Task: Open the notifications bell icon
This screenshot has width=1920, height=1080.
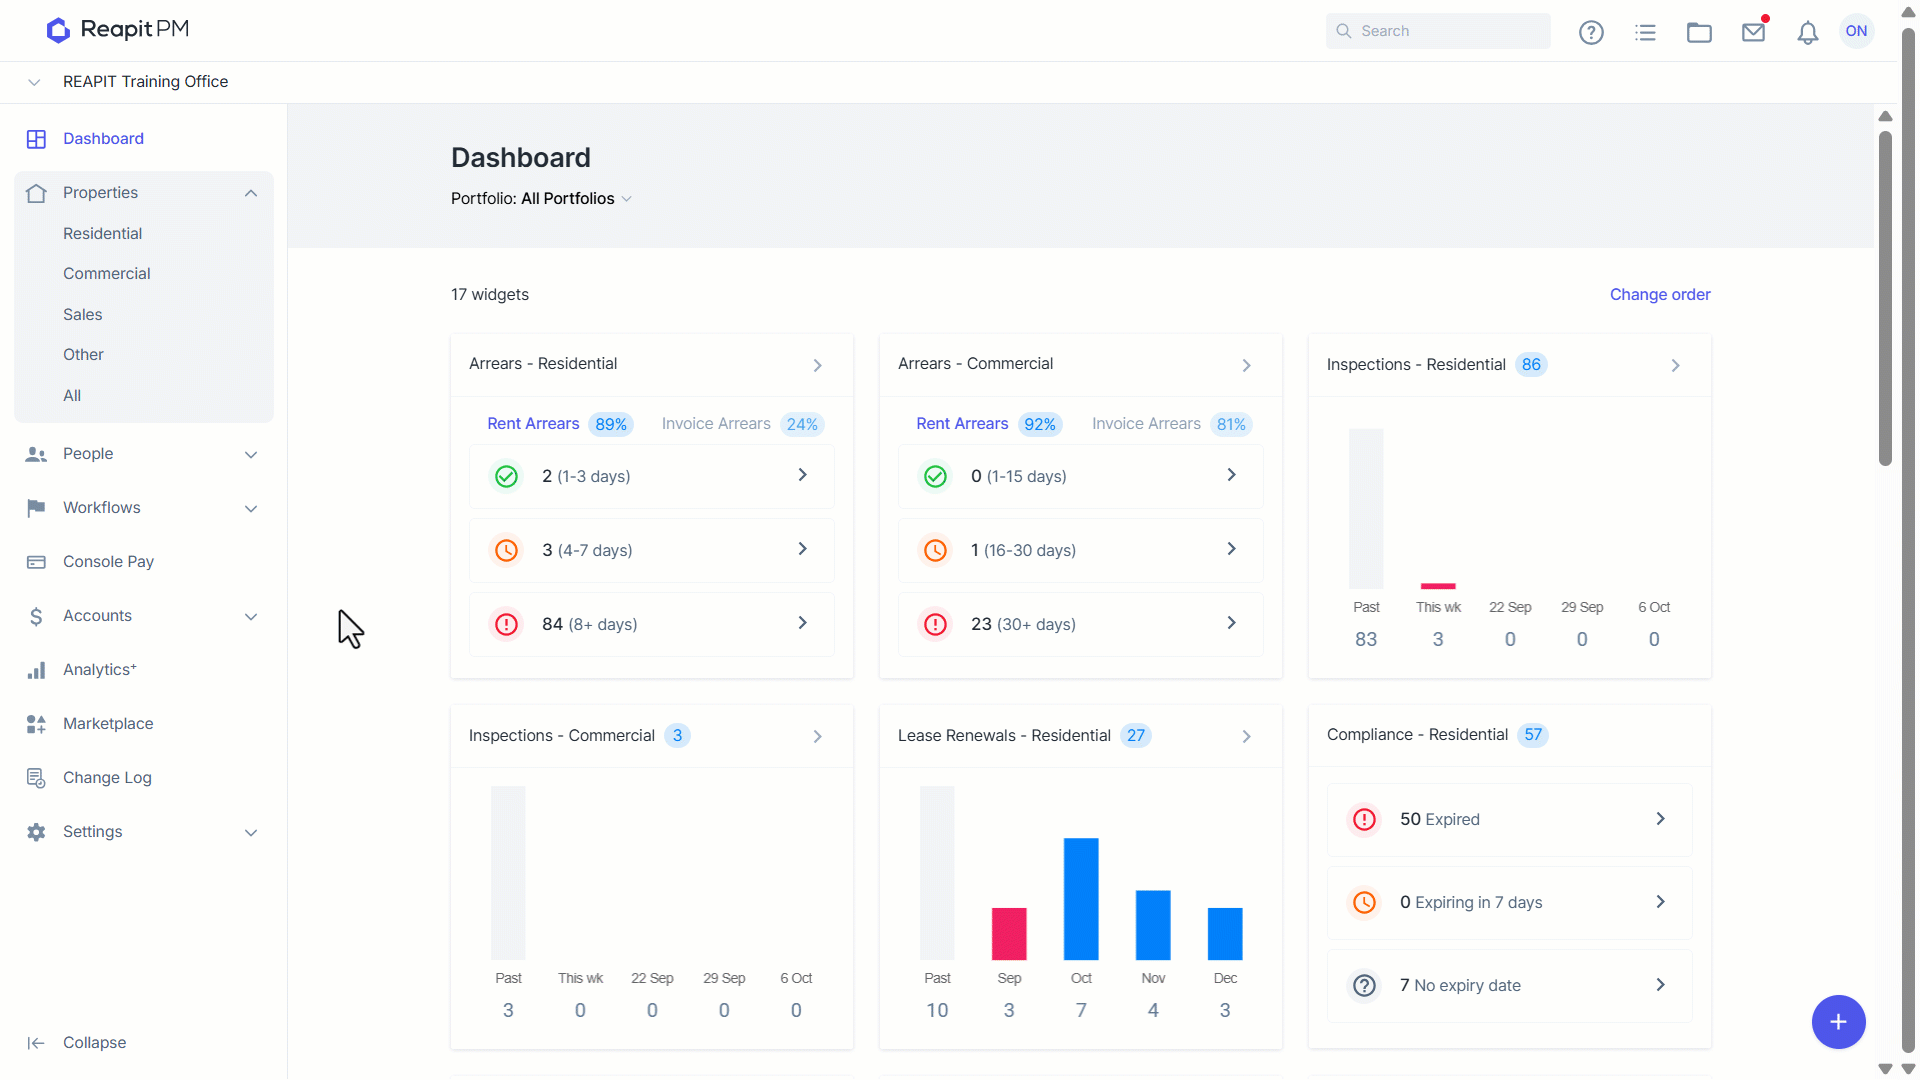Action: click(1807, 32)
